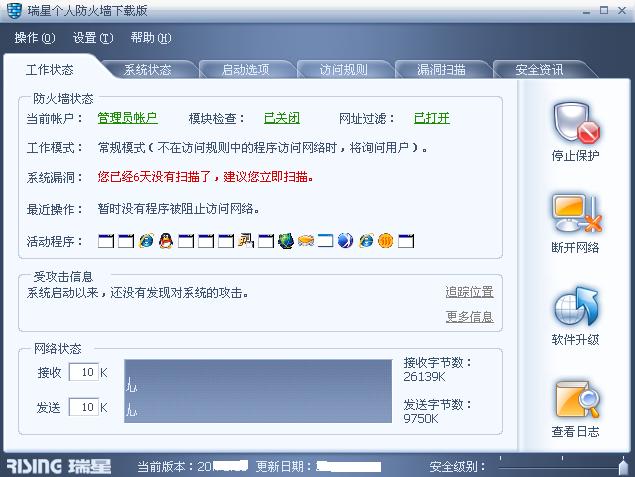Click the Disconnect Network computer icon (断开网络)
This screenshot has width=635, height=477.
577,214
